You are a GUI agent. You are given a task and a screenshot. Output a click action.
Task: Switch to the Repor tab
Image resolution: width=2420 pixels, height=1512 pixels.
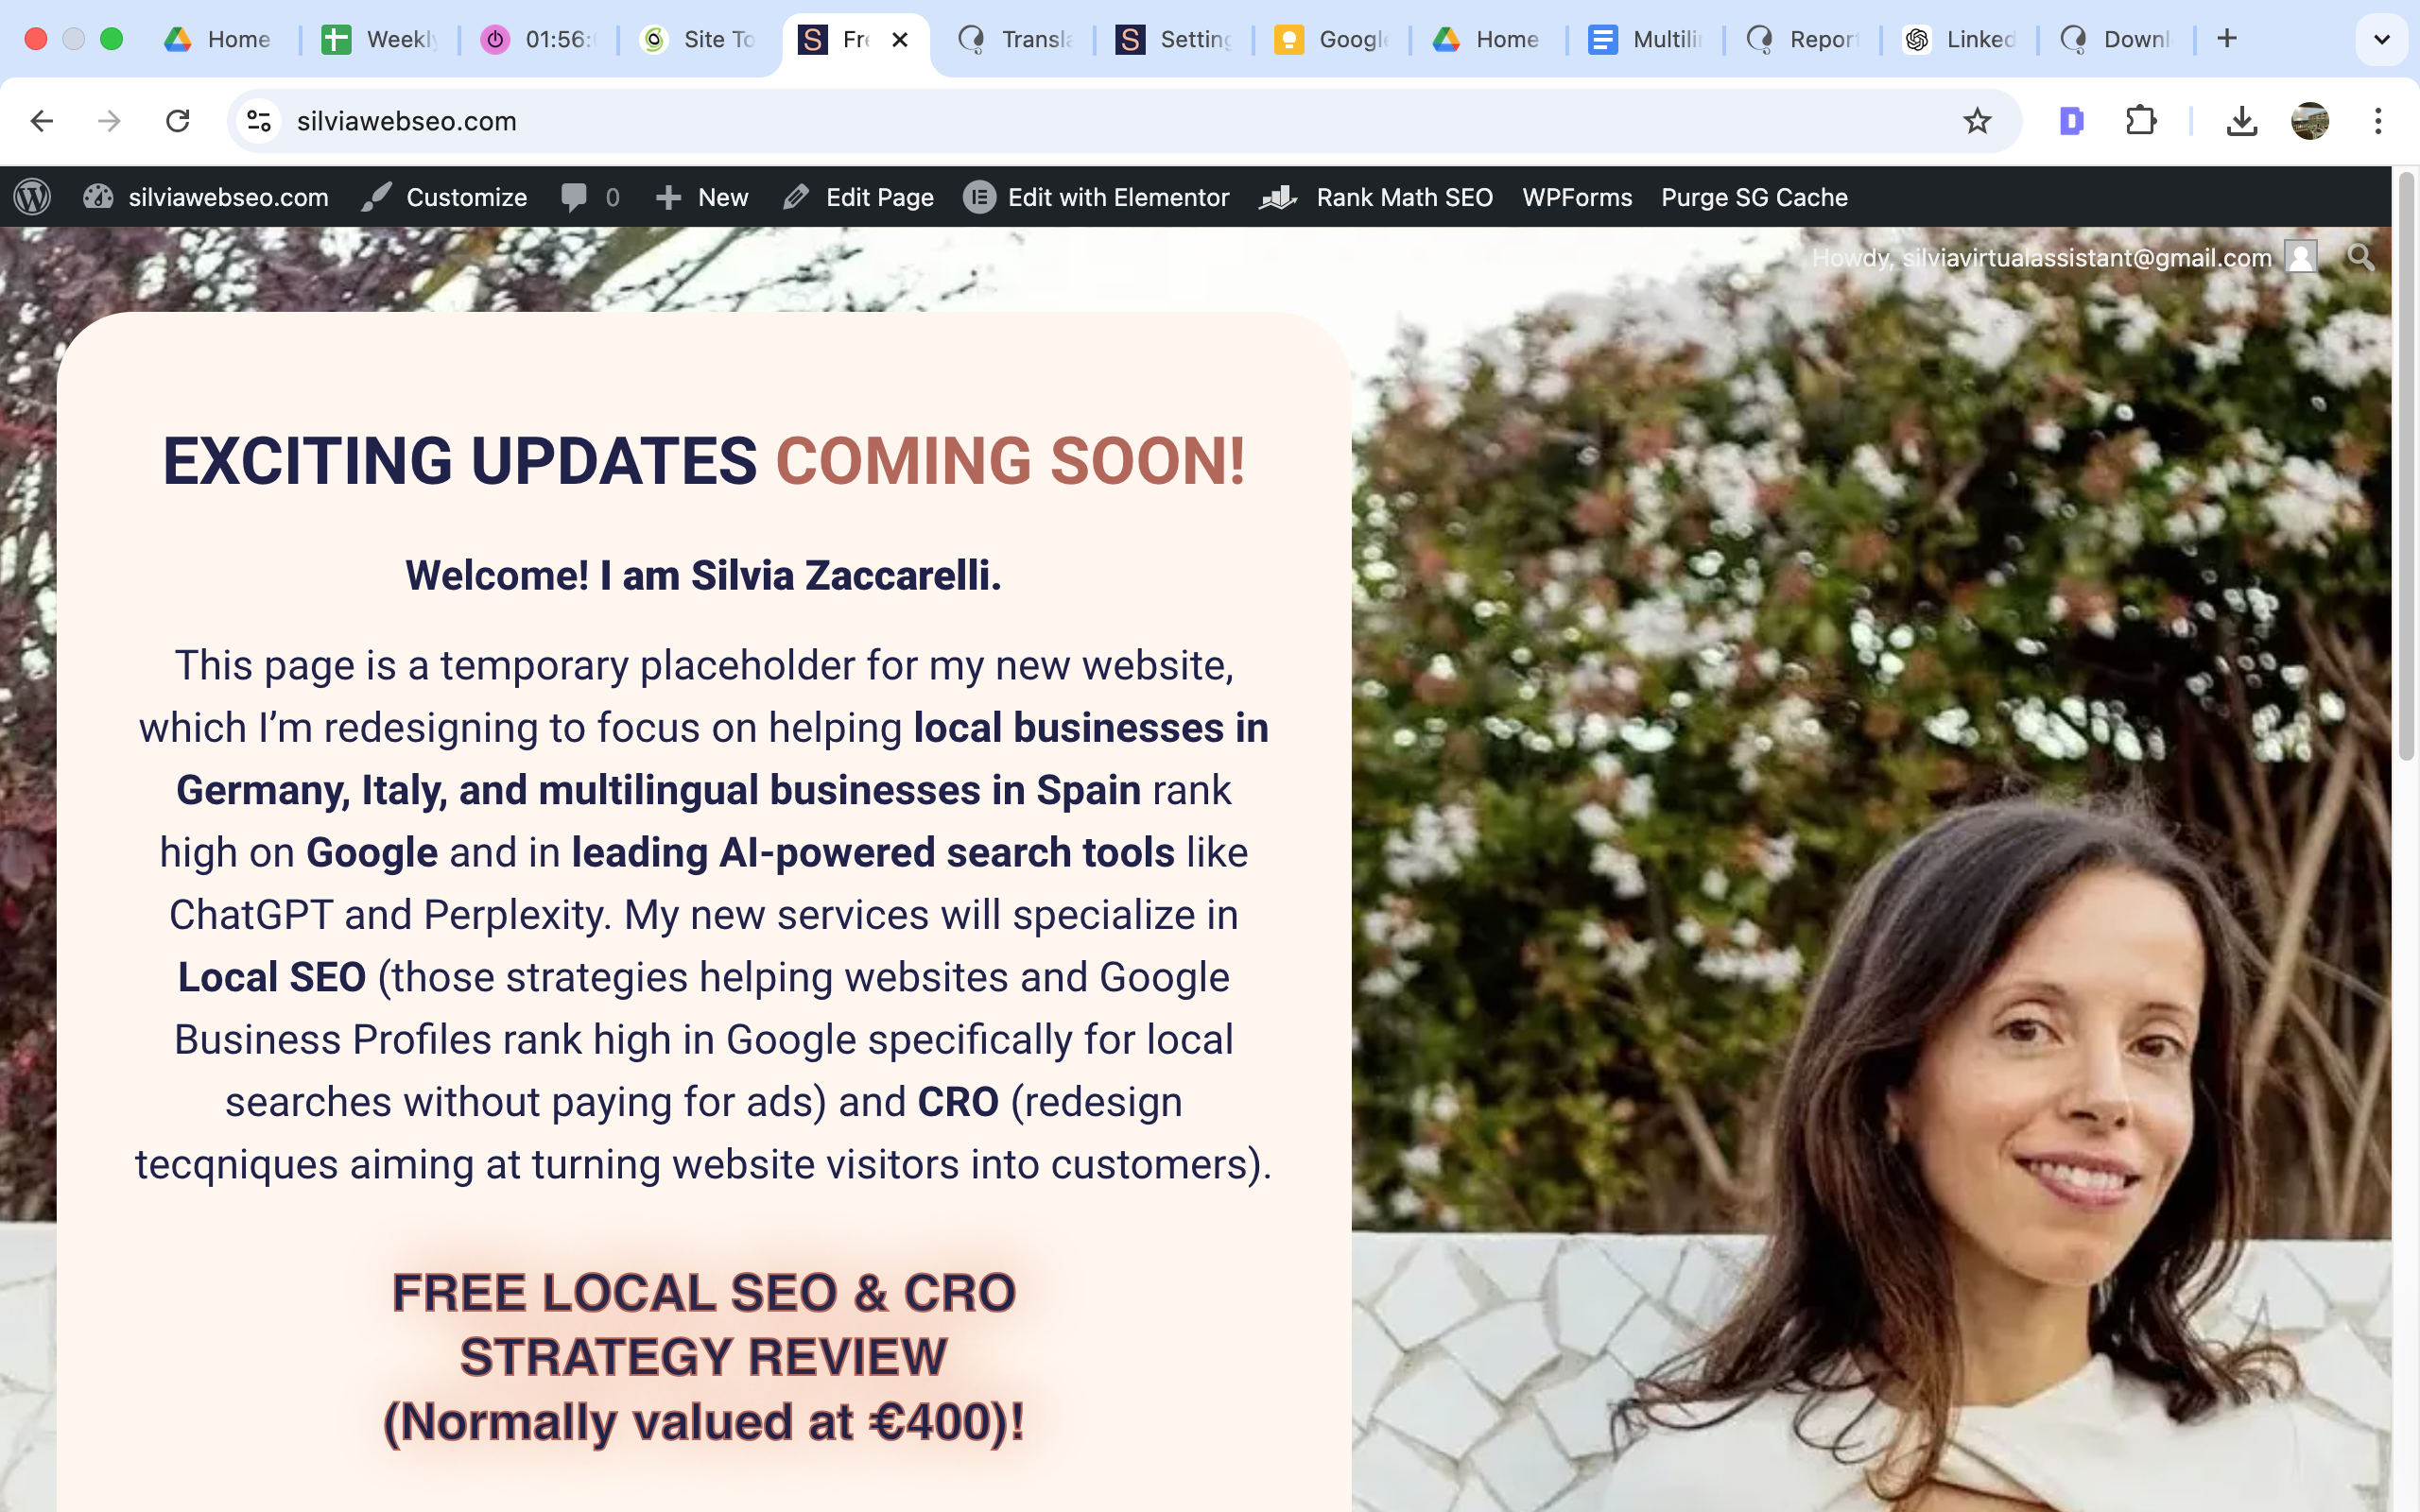click(1804, 39)
